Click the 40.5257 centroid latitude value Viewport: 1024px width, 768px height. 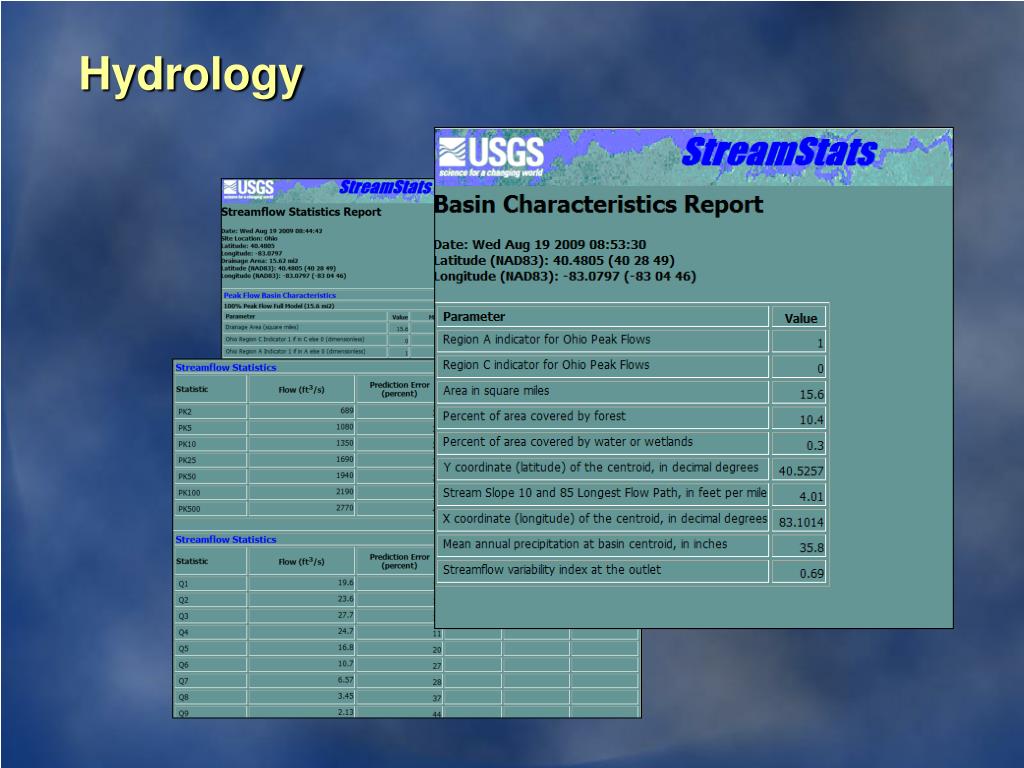click(799, 470)
